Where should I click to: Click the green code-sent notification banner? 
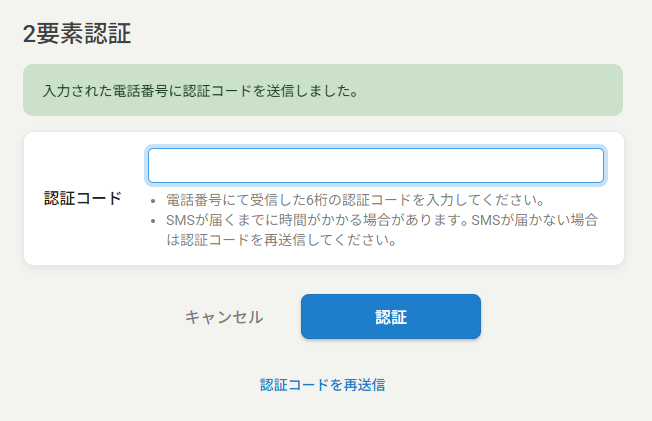click(323, 90)
